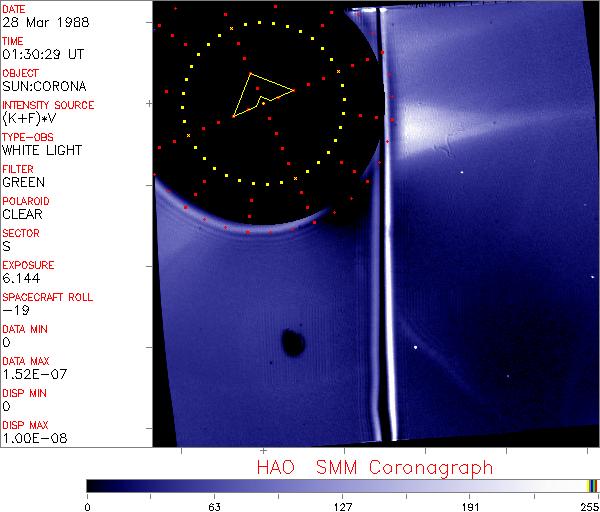Click the yellow stripe at color bar's right end
This screenshot has width=600, height=512.
point(590,486)
